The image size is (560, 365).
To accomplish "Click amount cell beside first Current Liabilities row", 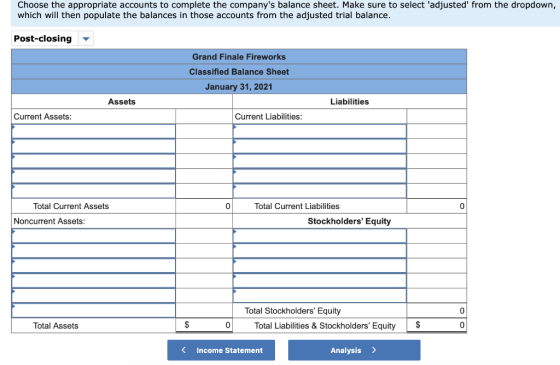I will 436,131.
